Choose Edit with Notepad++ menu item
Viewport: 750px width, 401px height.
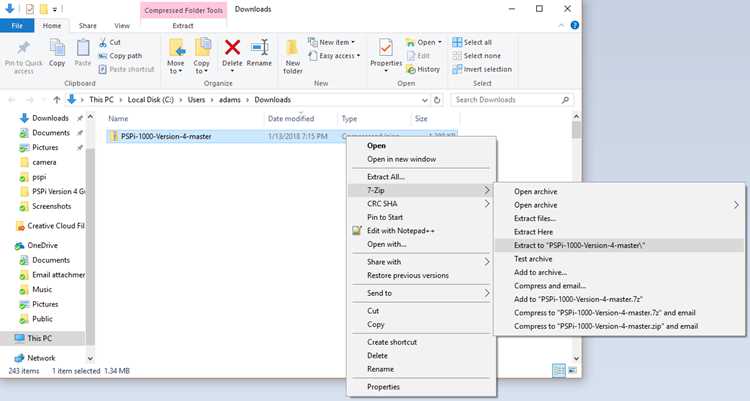[x=421, y=231]
